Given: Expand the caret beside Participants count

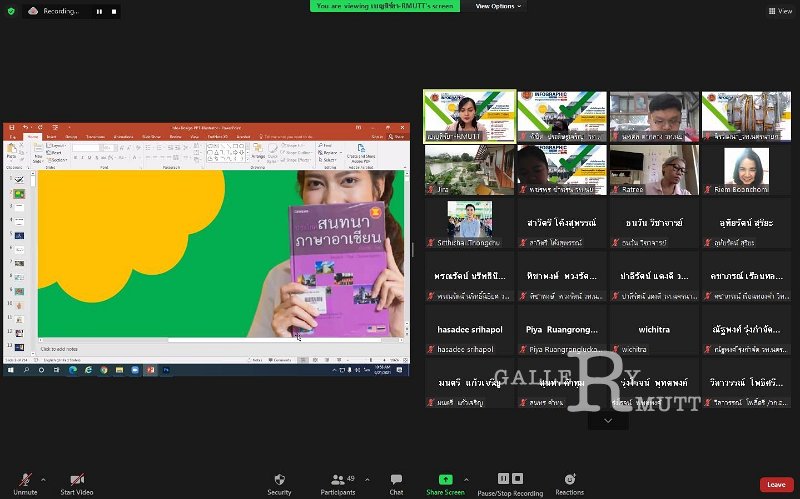Looking at the screenshot, I should 367,480.
